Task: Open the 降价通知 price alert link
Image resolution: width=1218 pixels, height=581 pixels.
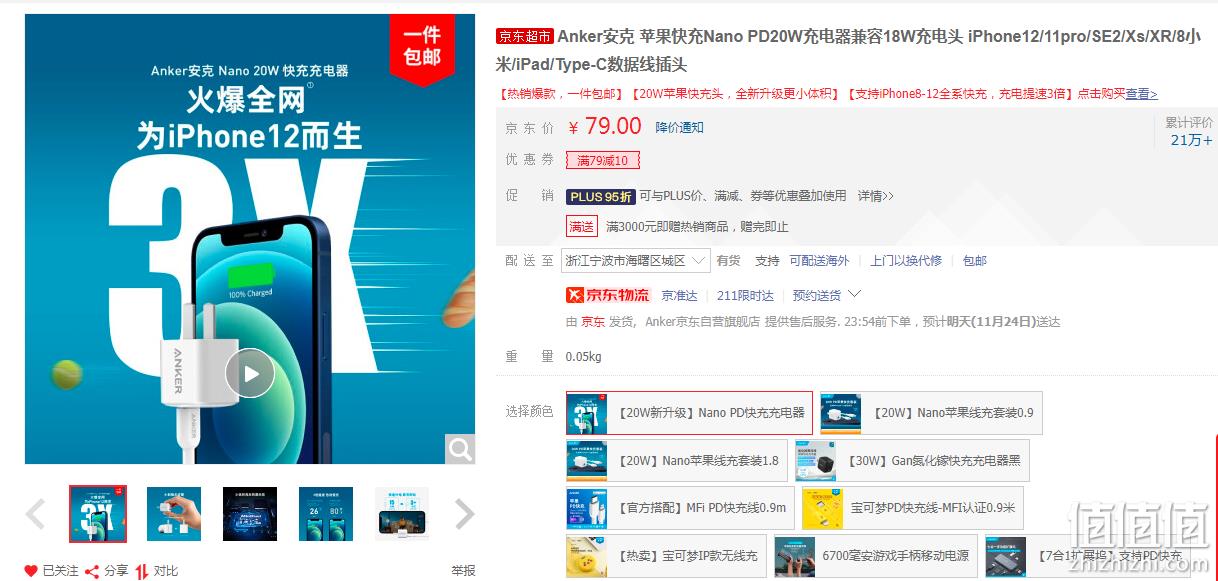Action: (680, 127)
